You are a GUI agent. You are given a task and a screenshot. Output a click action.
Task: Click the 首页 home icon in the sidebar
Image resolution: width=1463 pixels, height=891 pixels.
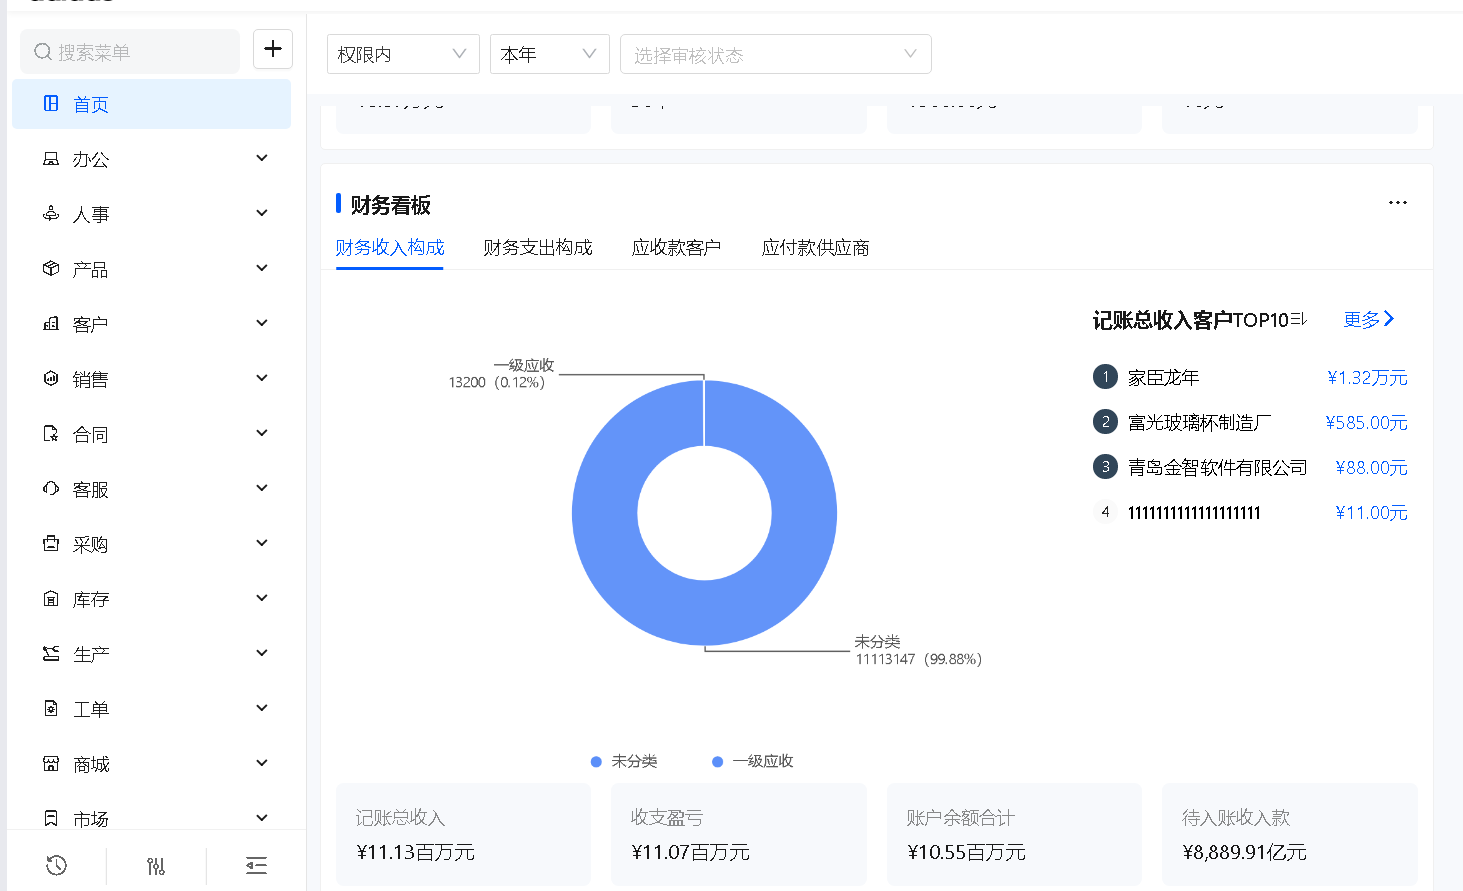point(51,104)
